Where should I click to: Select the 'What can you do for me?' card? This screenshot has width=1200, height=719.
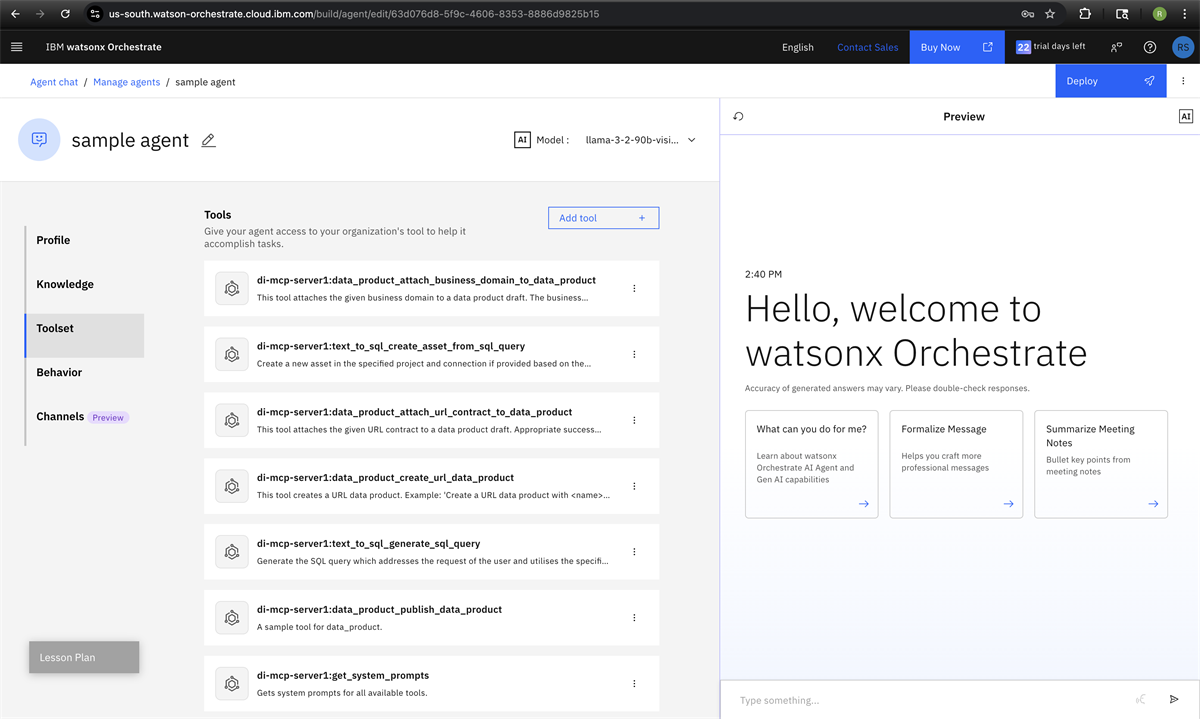[x=812, y=464]
